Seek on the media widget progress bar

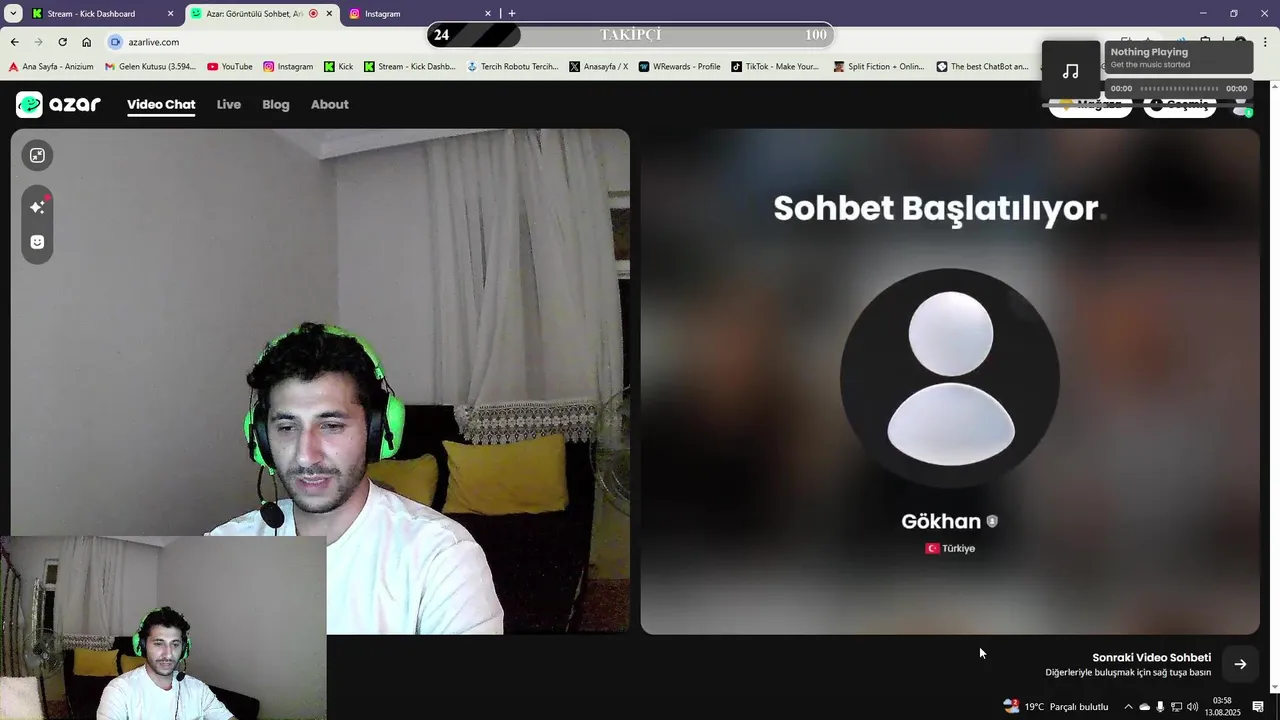click(x=1179, y=88)
